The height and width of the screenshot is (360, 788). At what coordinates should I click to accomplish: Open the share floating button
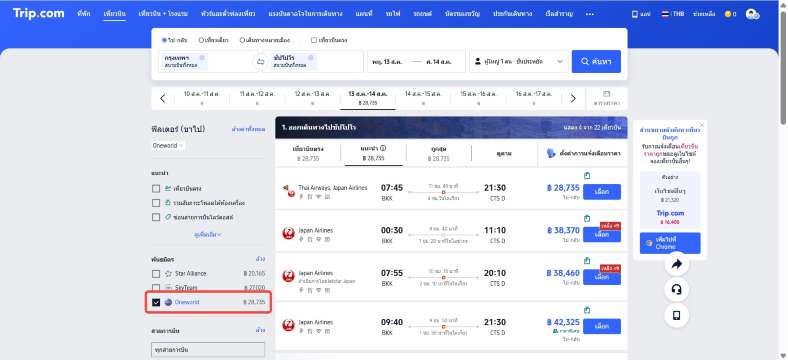coord(676,264)
